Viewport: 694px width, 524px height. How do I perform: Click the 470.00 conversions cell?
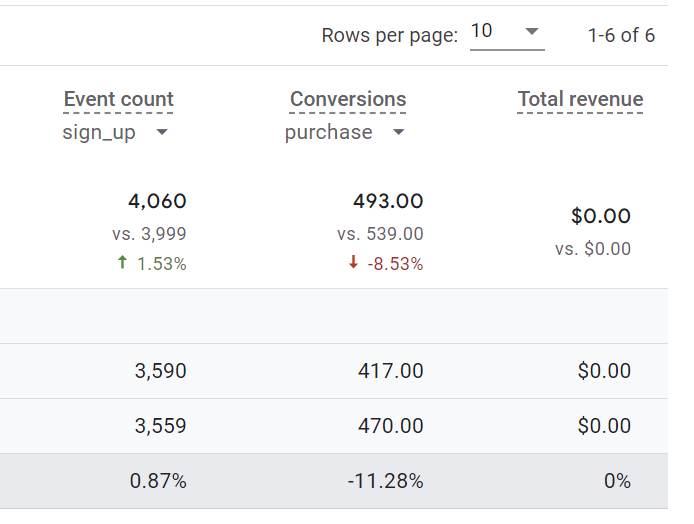coord(390,426)
